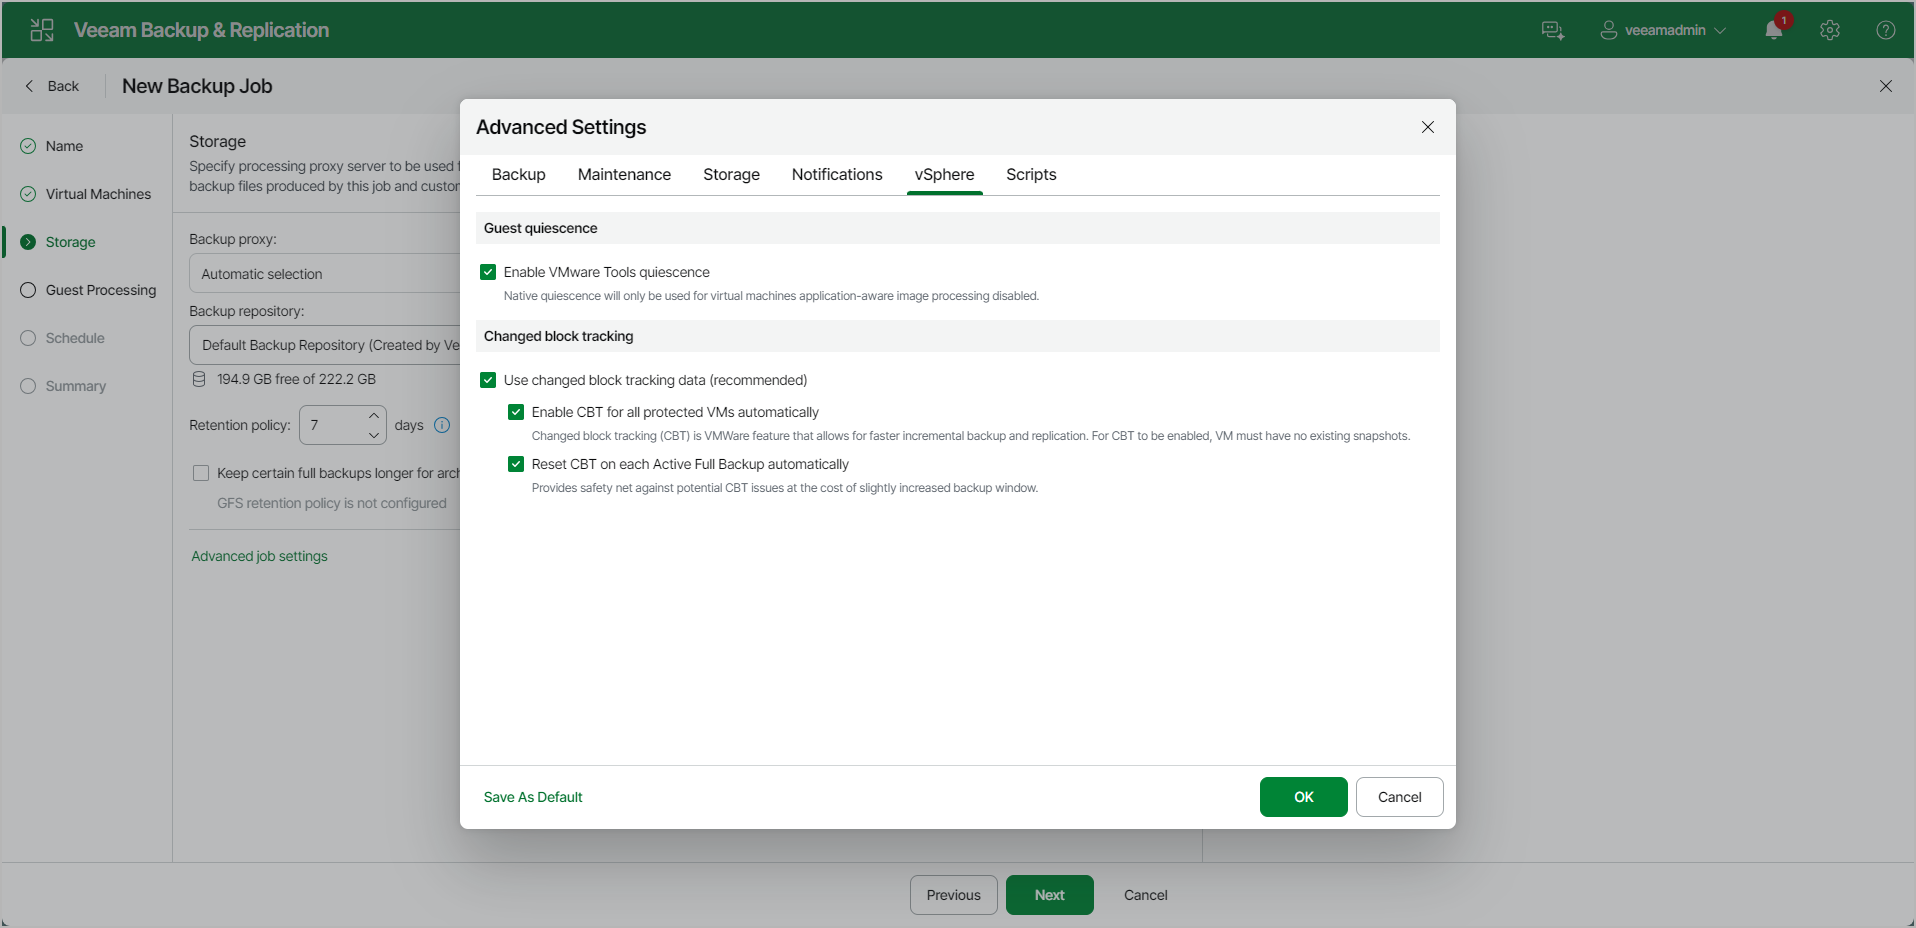Toggle Reset CBT on each Active Full Backup
This screenshot has width=1916, height=928.
516,464
